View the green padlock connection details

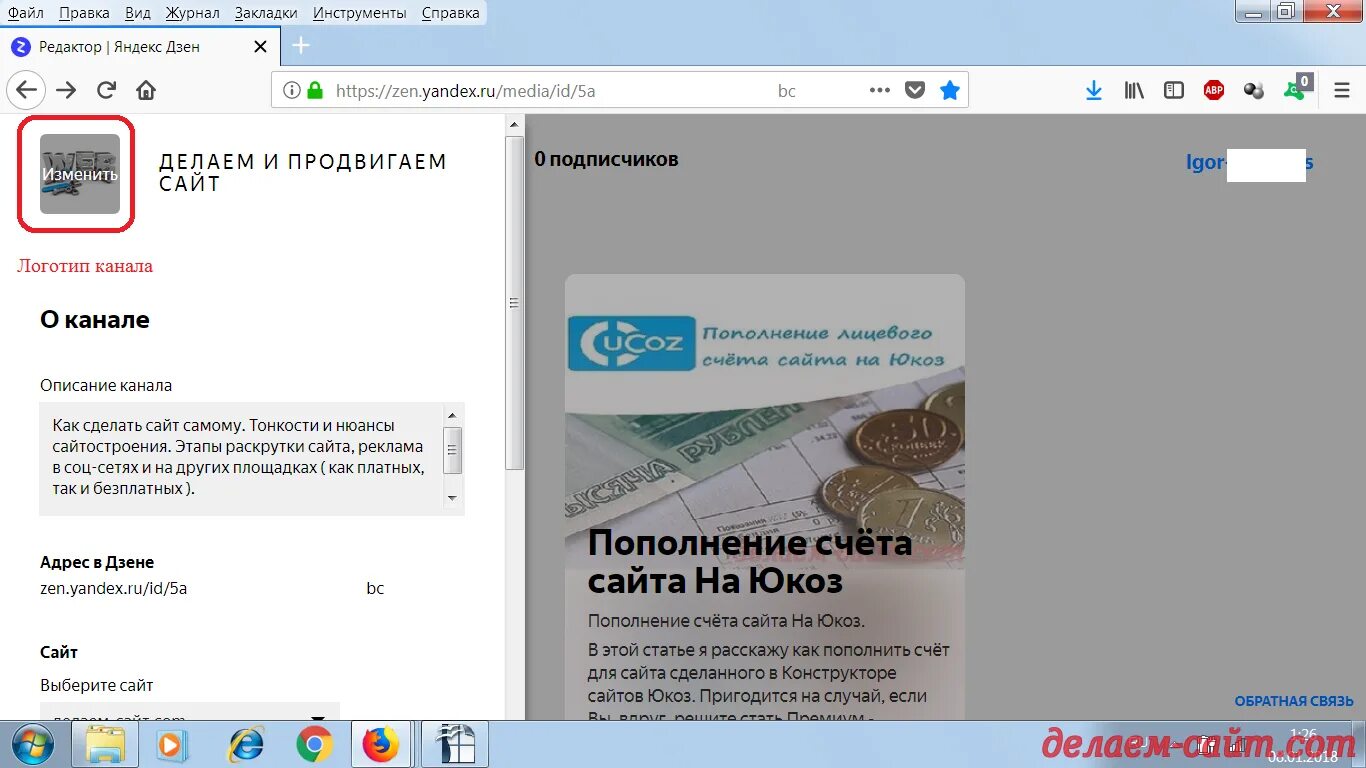315,90
